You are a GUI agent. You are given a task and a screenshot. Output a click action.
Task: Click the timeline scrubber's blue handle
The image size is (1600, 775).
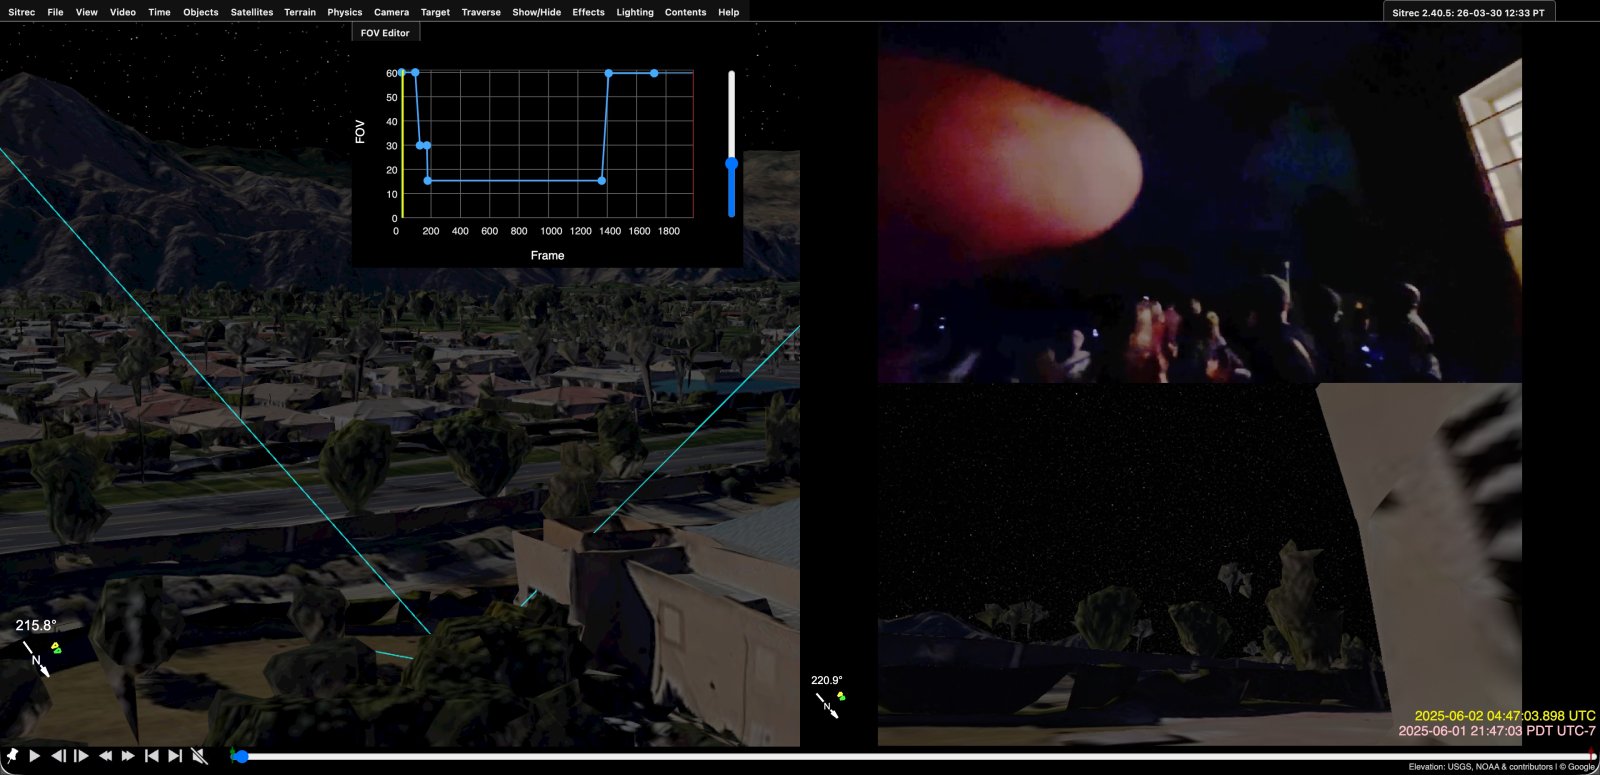click(x=241, y=756)
